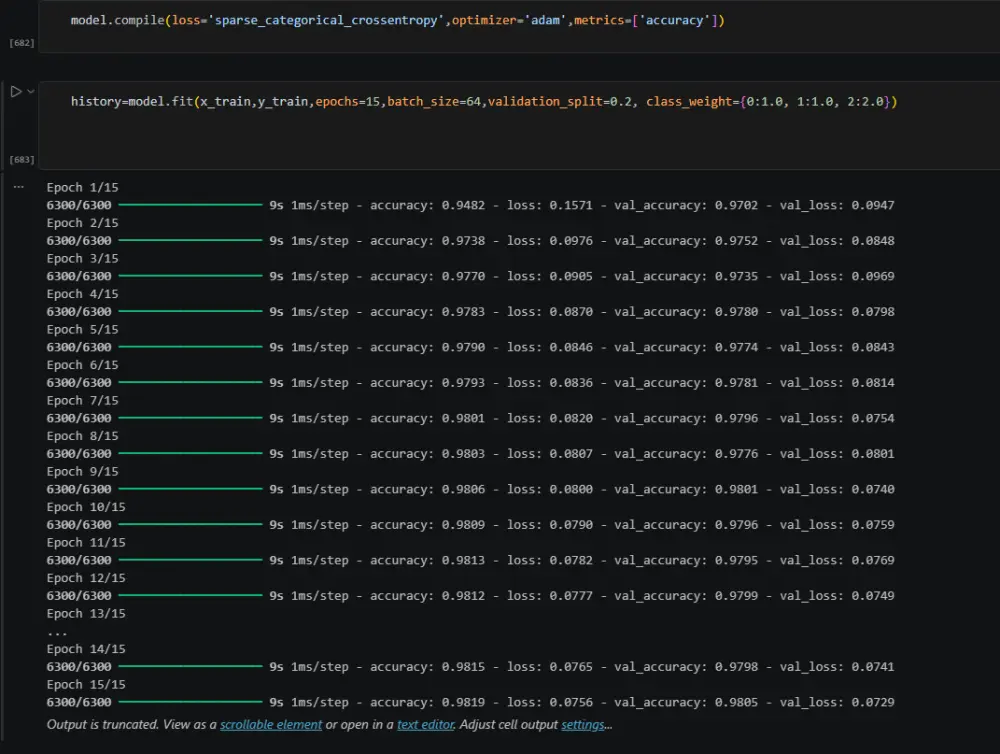Click the Epoch 15 progress bar
1000x754 pixels.
[190, 702]
